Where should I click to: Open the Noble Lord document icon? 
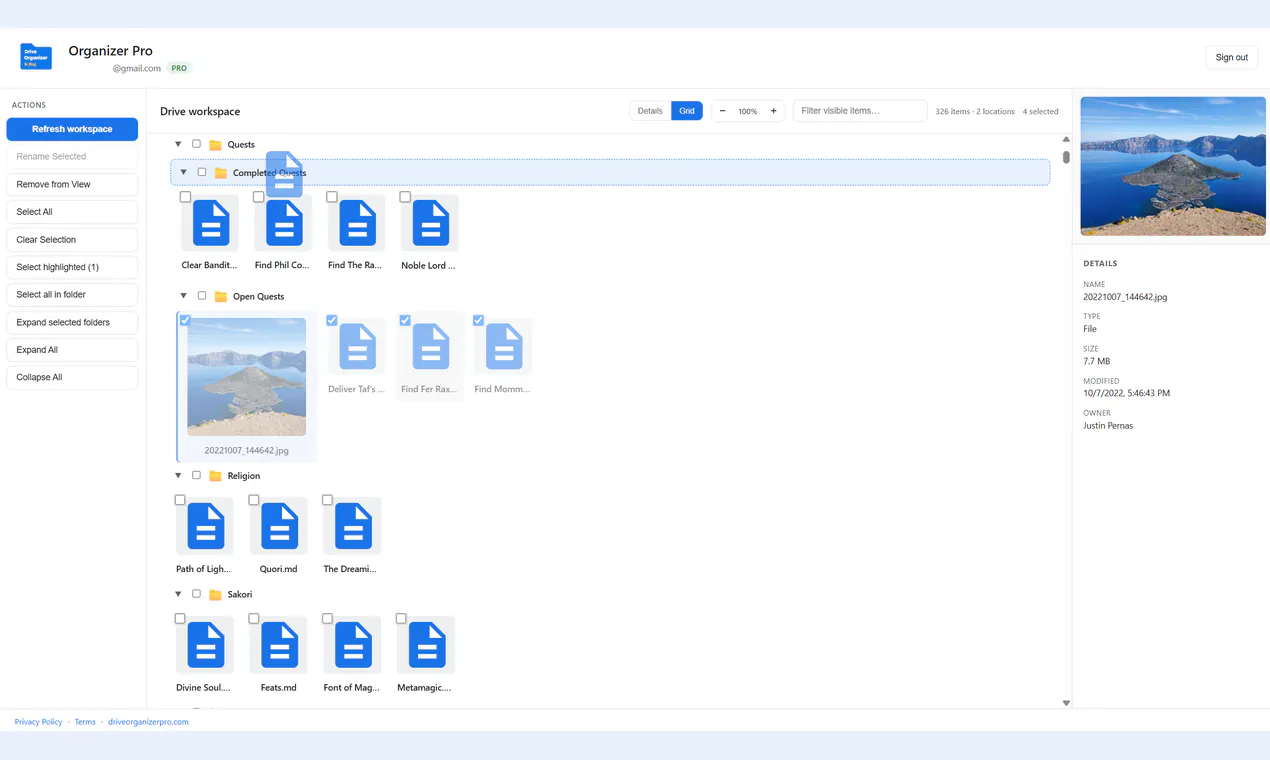(431, 223)
